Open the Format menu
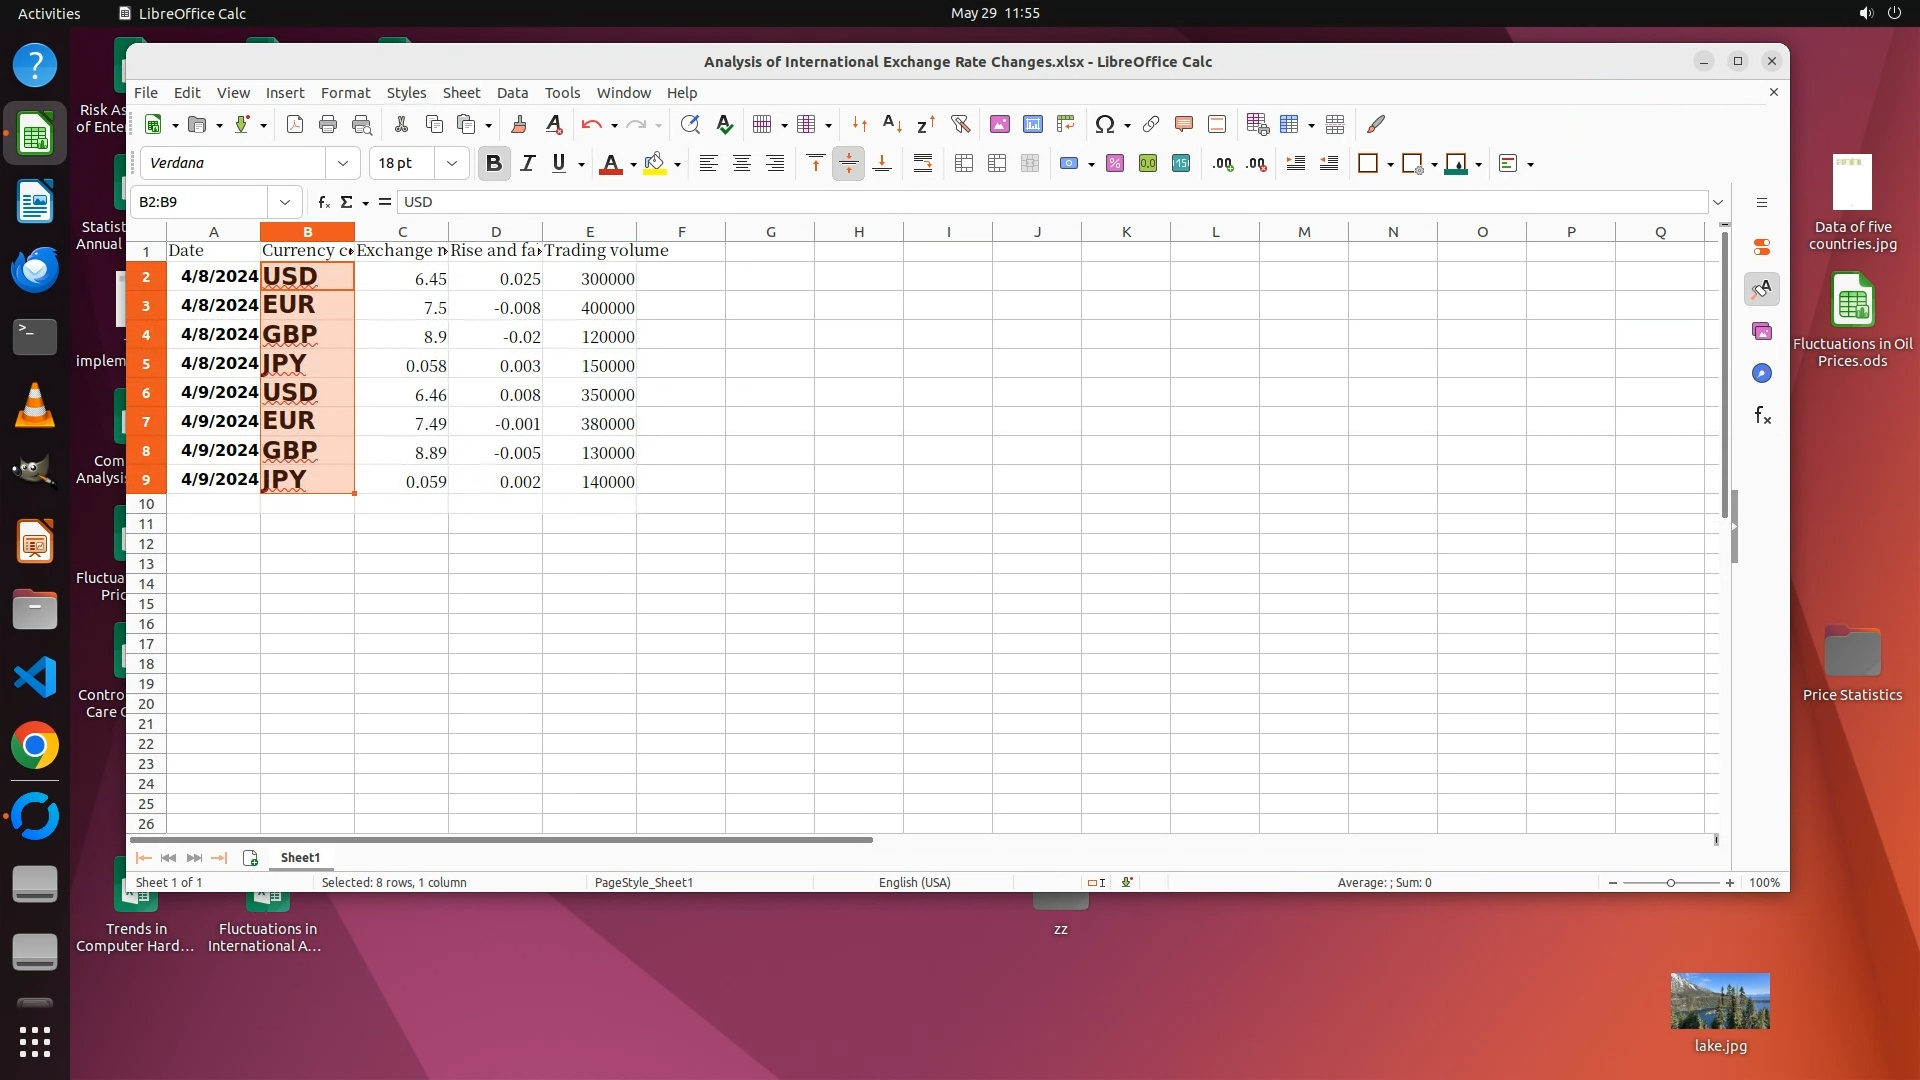 [x=345, y=92]
